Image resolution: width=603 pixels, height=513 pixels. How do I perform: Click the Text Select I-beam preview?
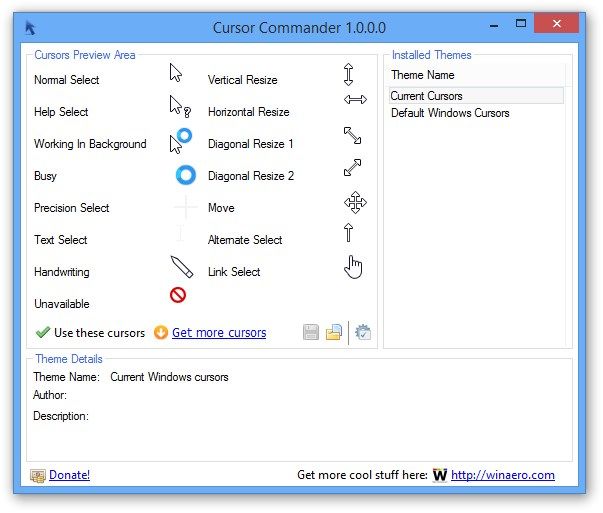[x=180, y=233]
